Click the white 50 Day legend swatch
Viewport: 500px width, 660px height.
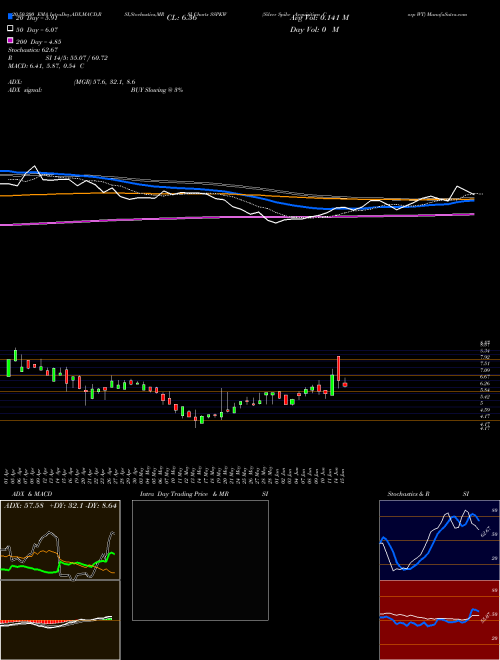click(x=10, y=29)
